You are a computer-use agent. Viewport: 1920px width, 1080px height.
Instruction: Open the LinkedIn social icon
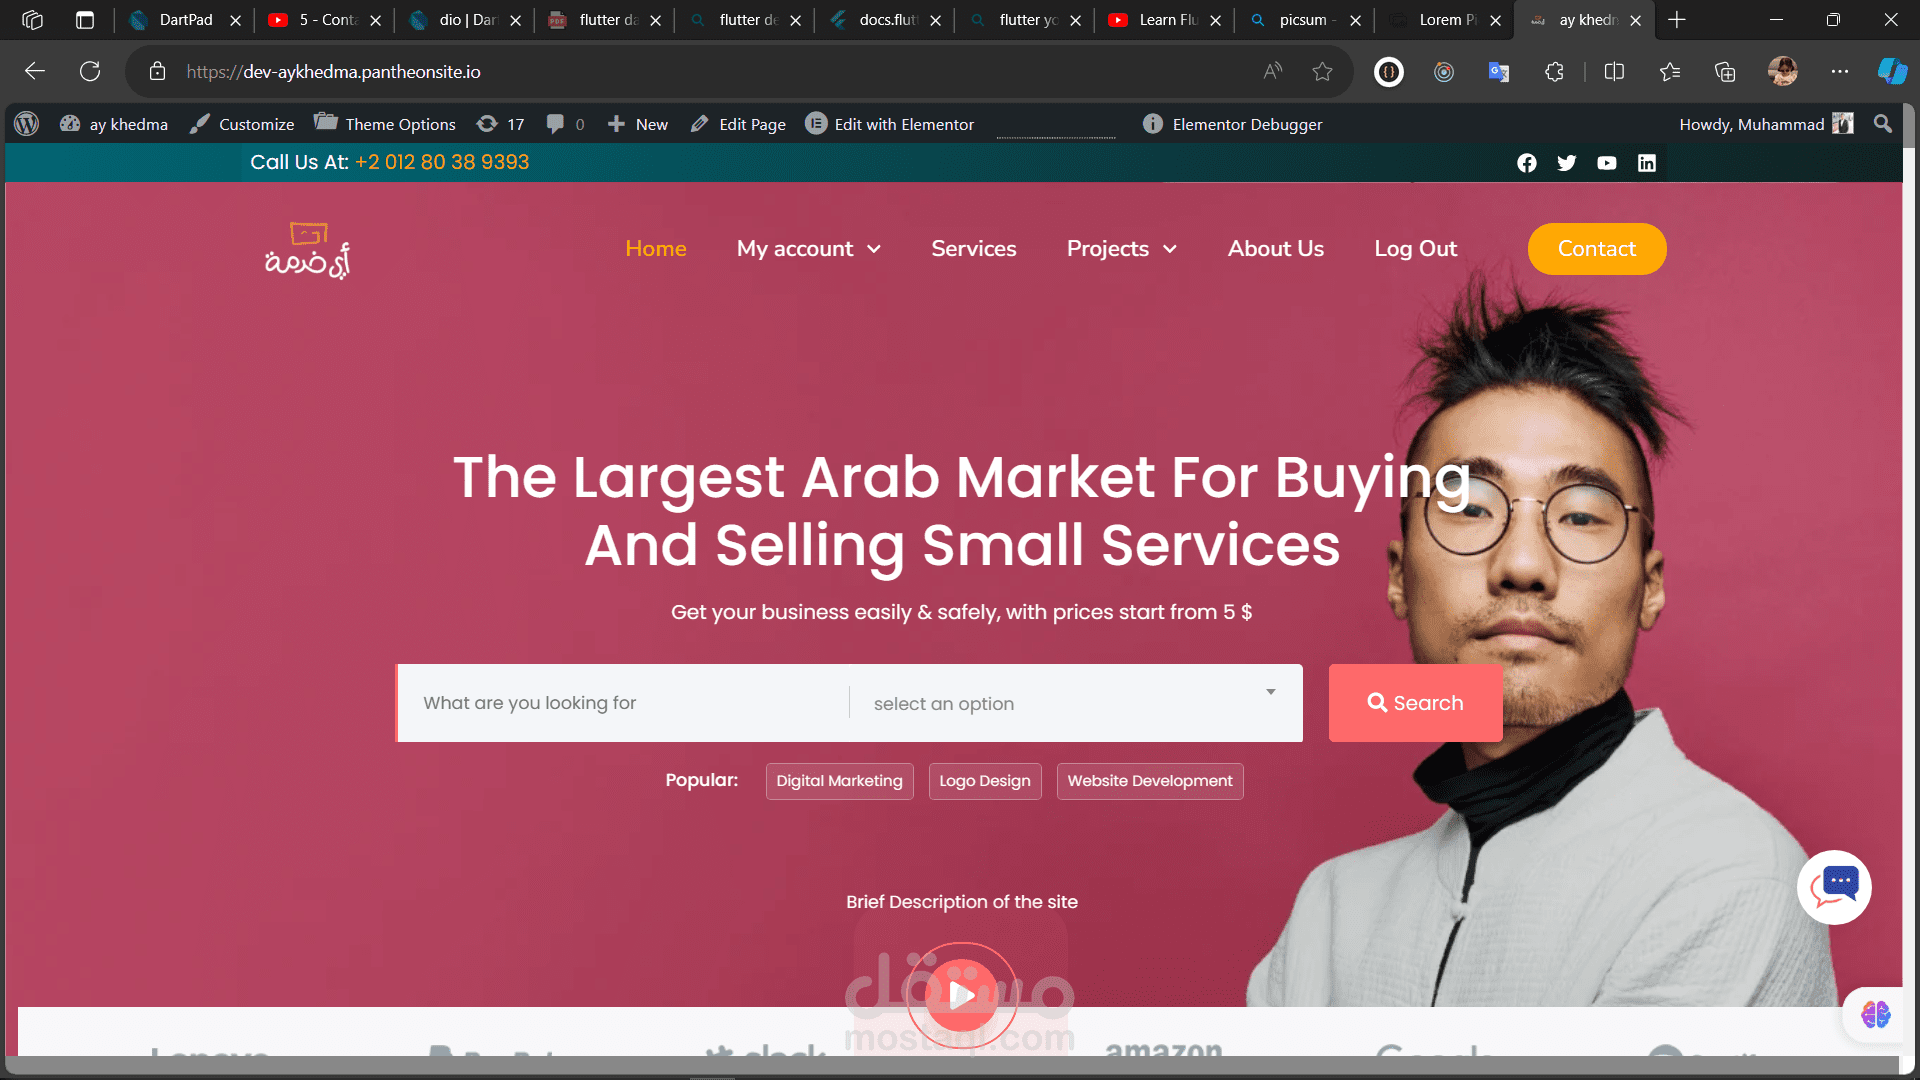(x=1646, y=163)
